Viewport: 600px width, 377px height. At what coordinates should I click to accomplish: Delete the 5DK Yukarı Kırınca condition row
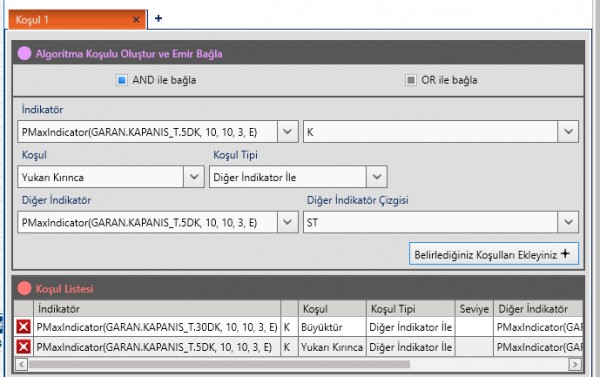pos(23,347)
